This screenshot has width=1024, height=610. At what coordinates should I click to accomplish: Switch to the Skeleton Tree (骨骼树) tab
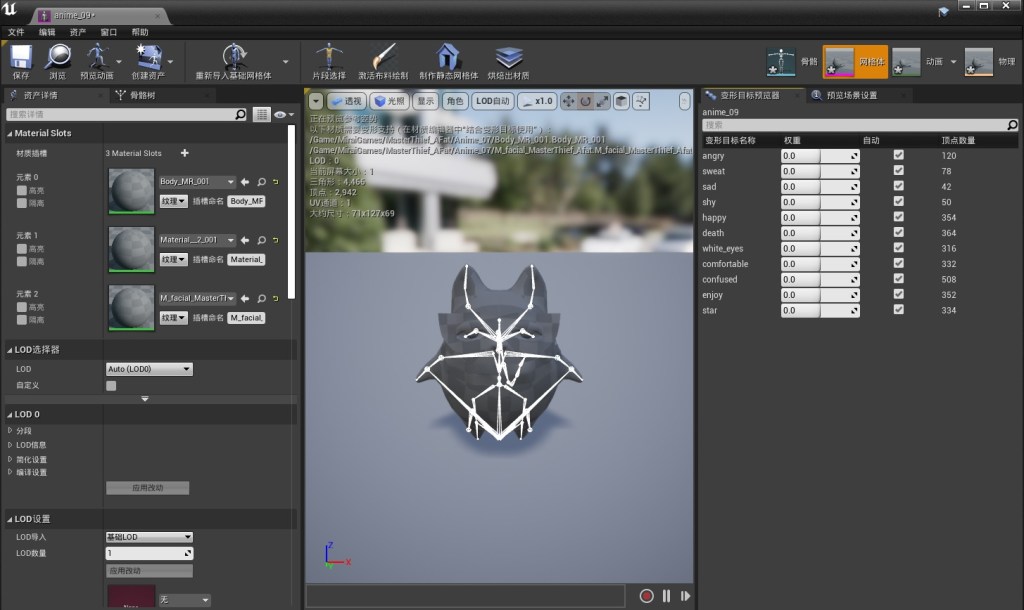[140, 96]
